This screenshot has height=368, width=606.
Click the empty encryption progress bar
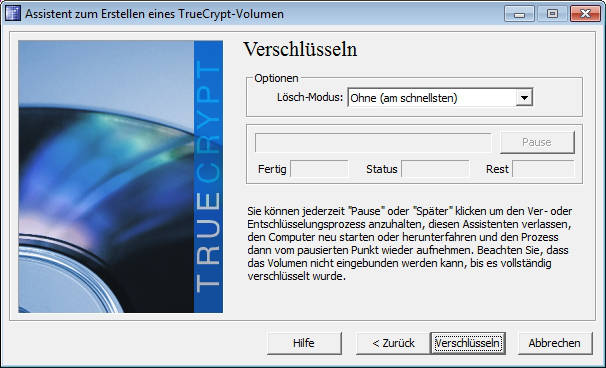pos(373,143)
